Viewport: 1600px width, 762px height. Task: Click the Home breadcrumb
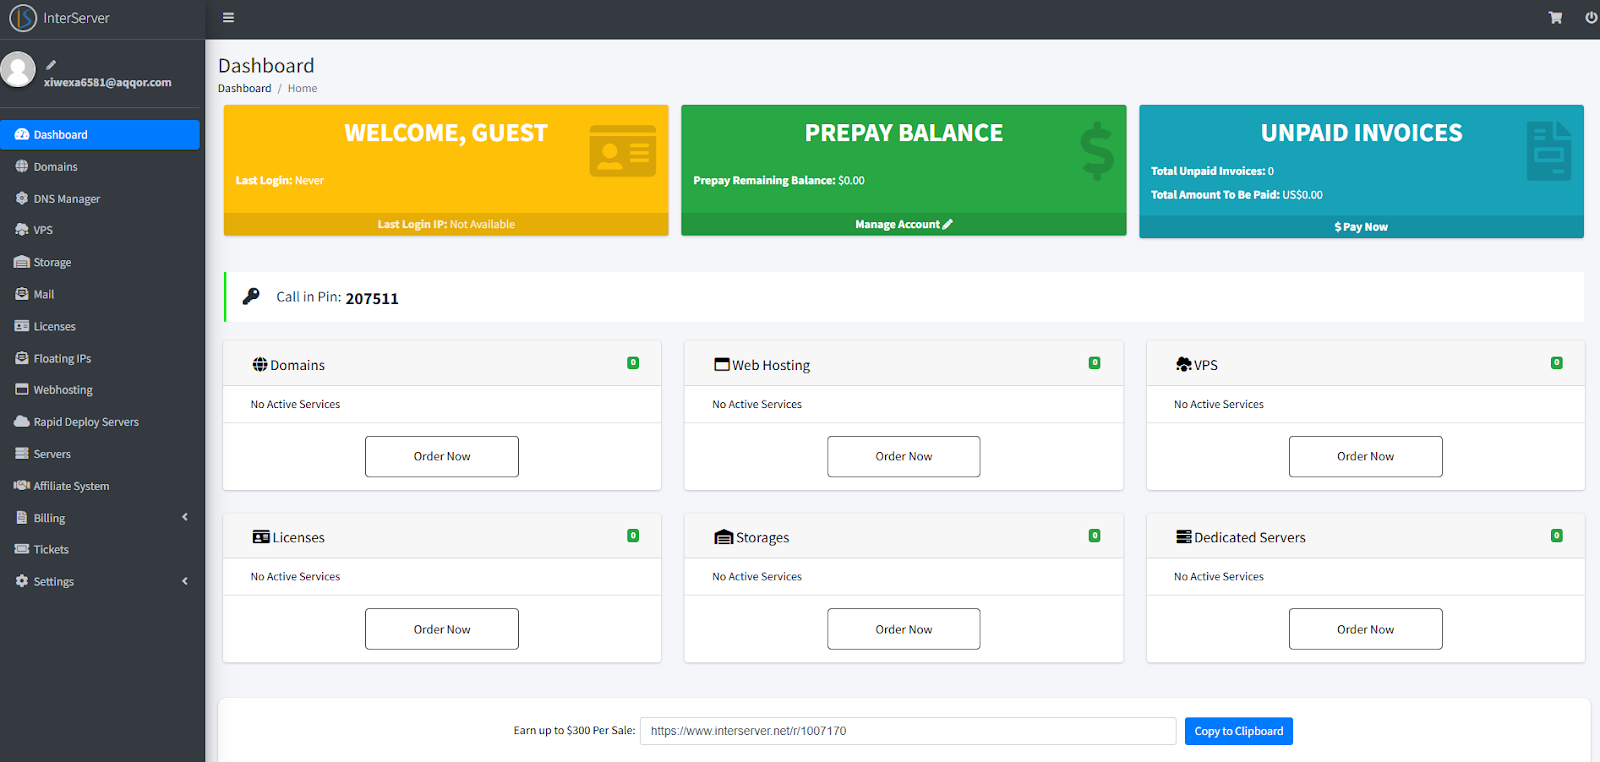pyautogui.click(x=302, y=88)
